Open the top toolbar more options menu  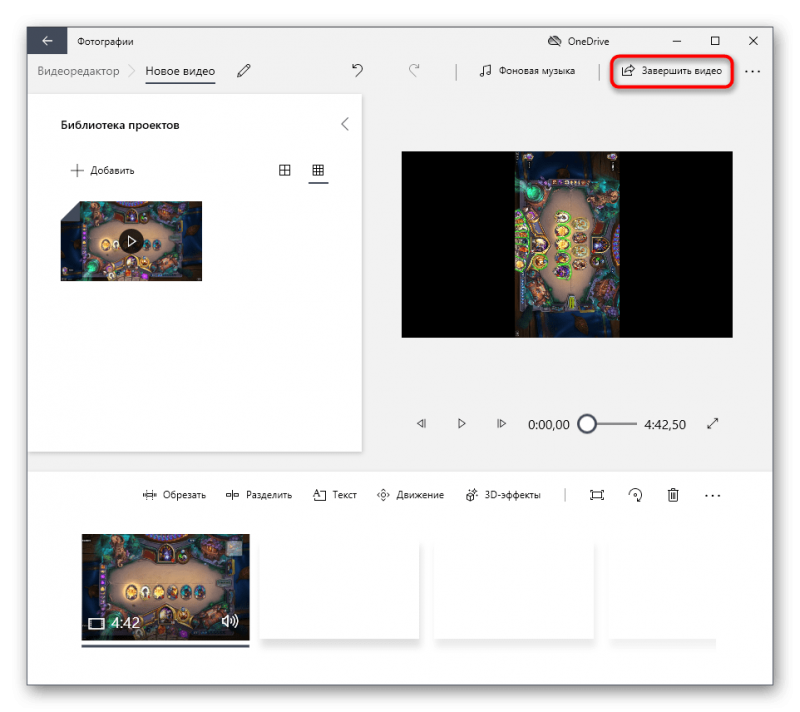pyautogui.click(x=753, y=71)
